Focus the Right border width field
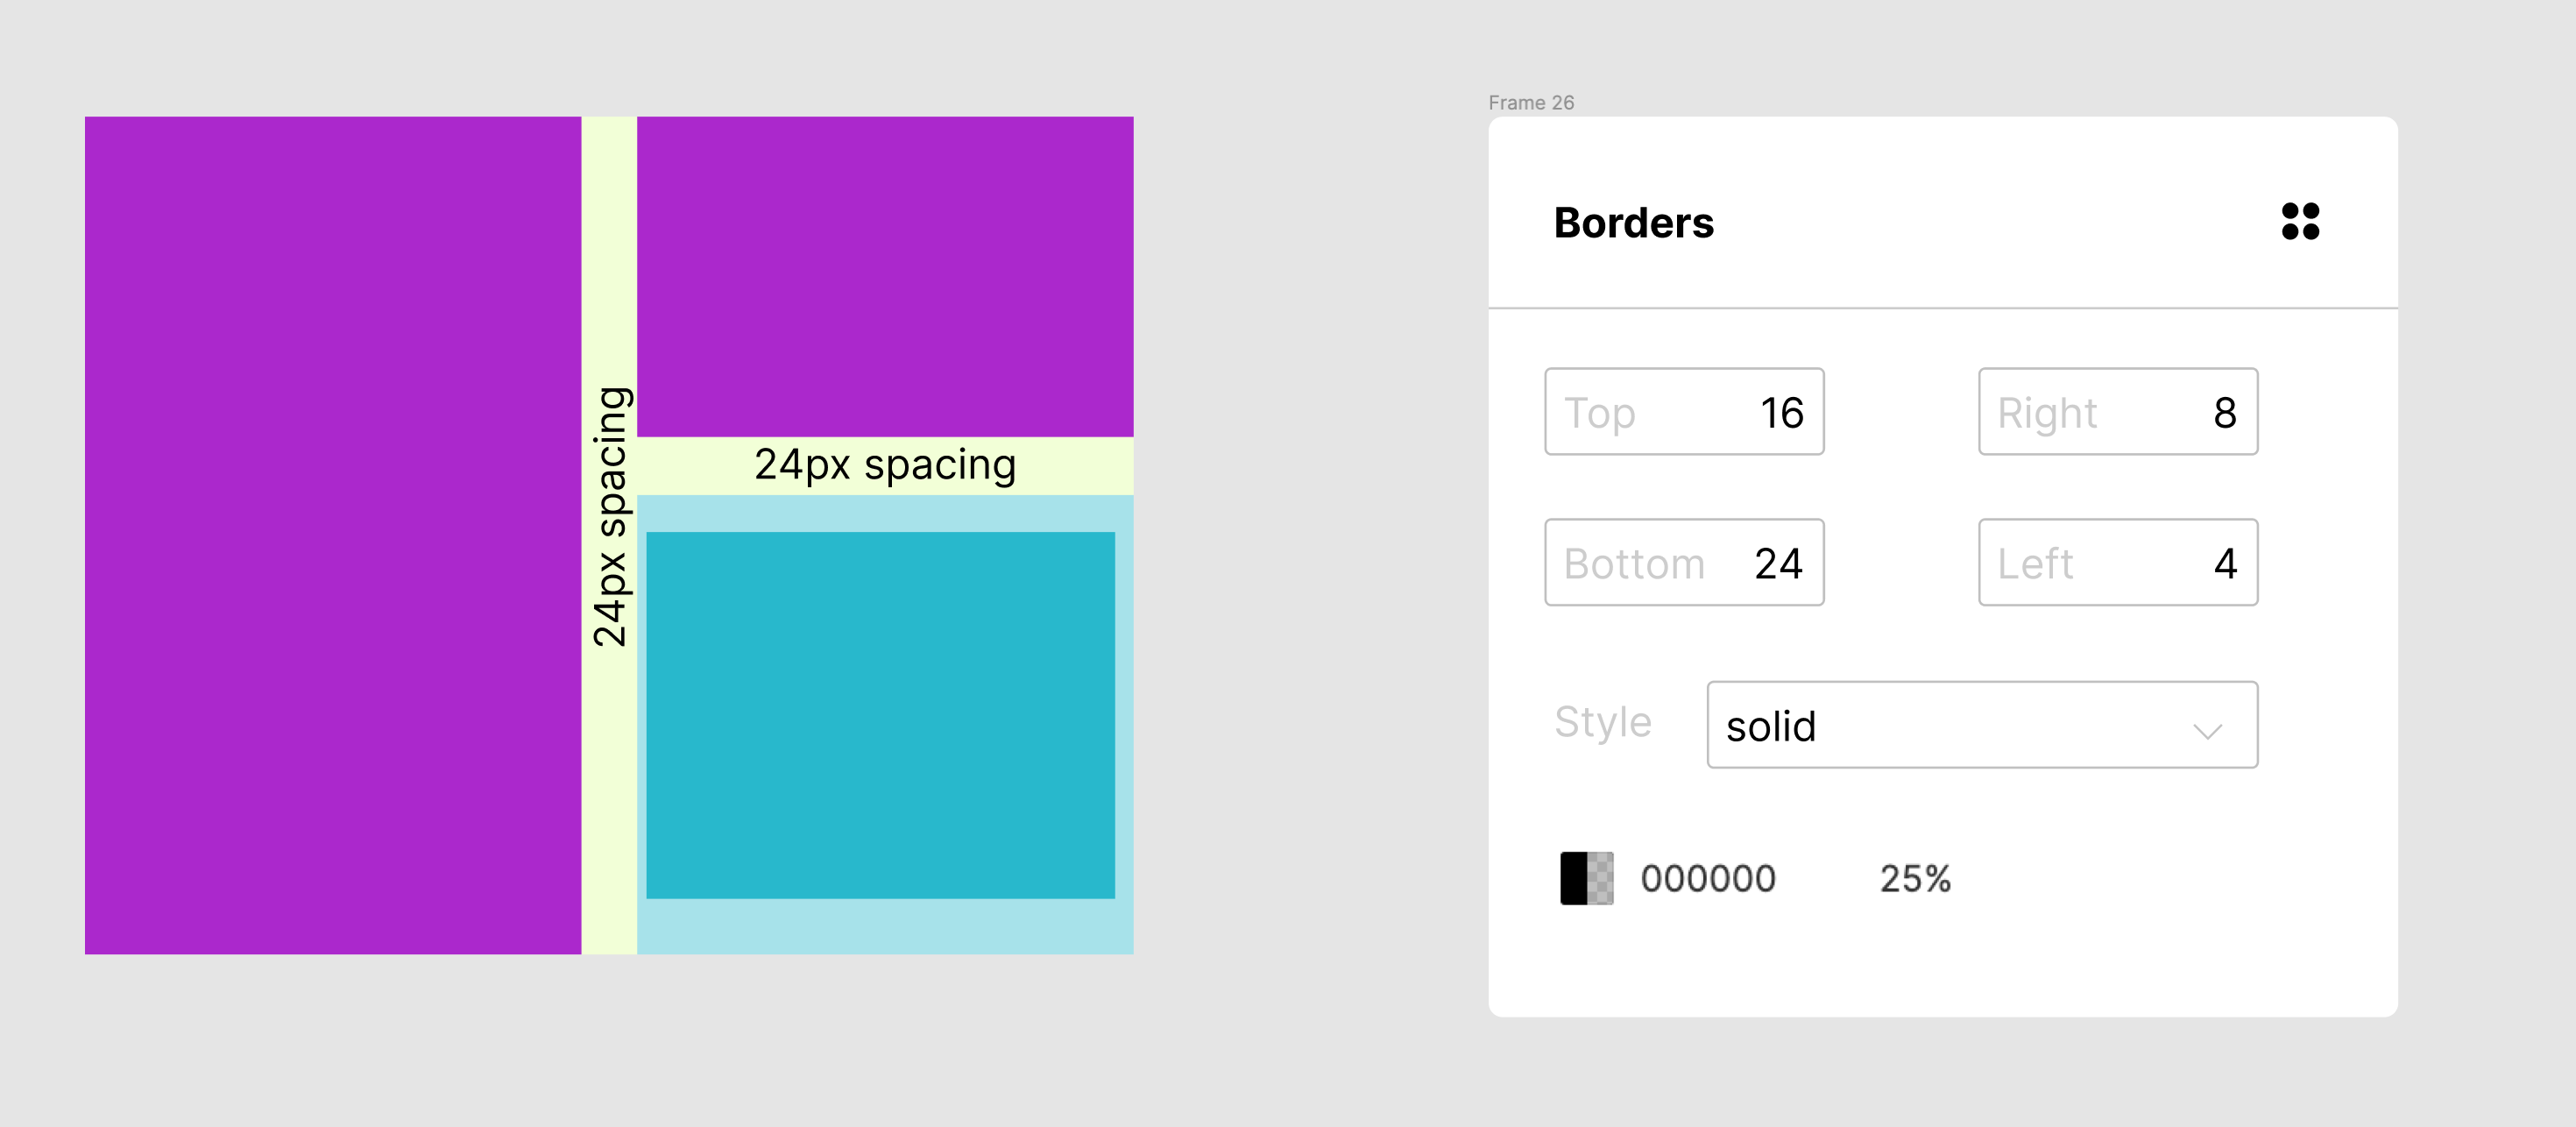 point(2117,412)
